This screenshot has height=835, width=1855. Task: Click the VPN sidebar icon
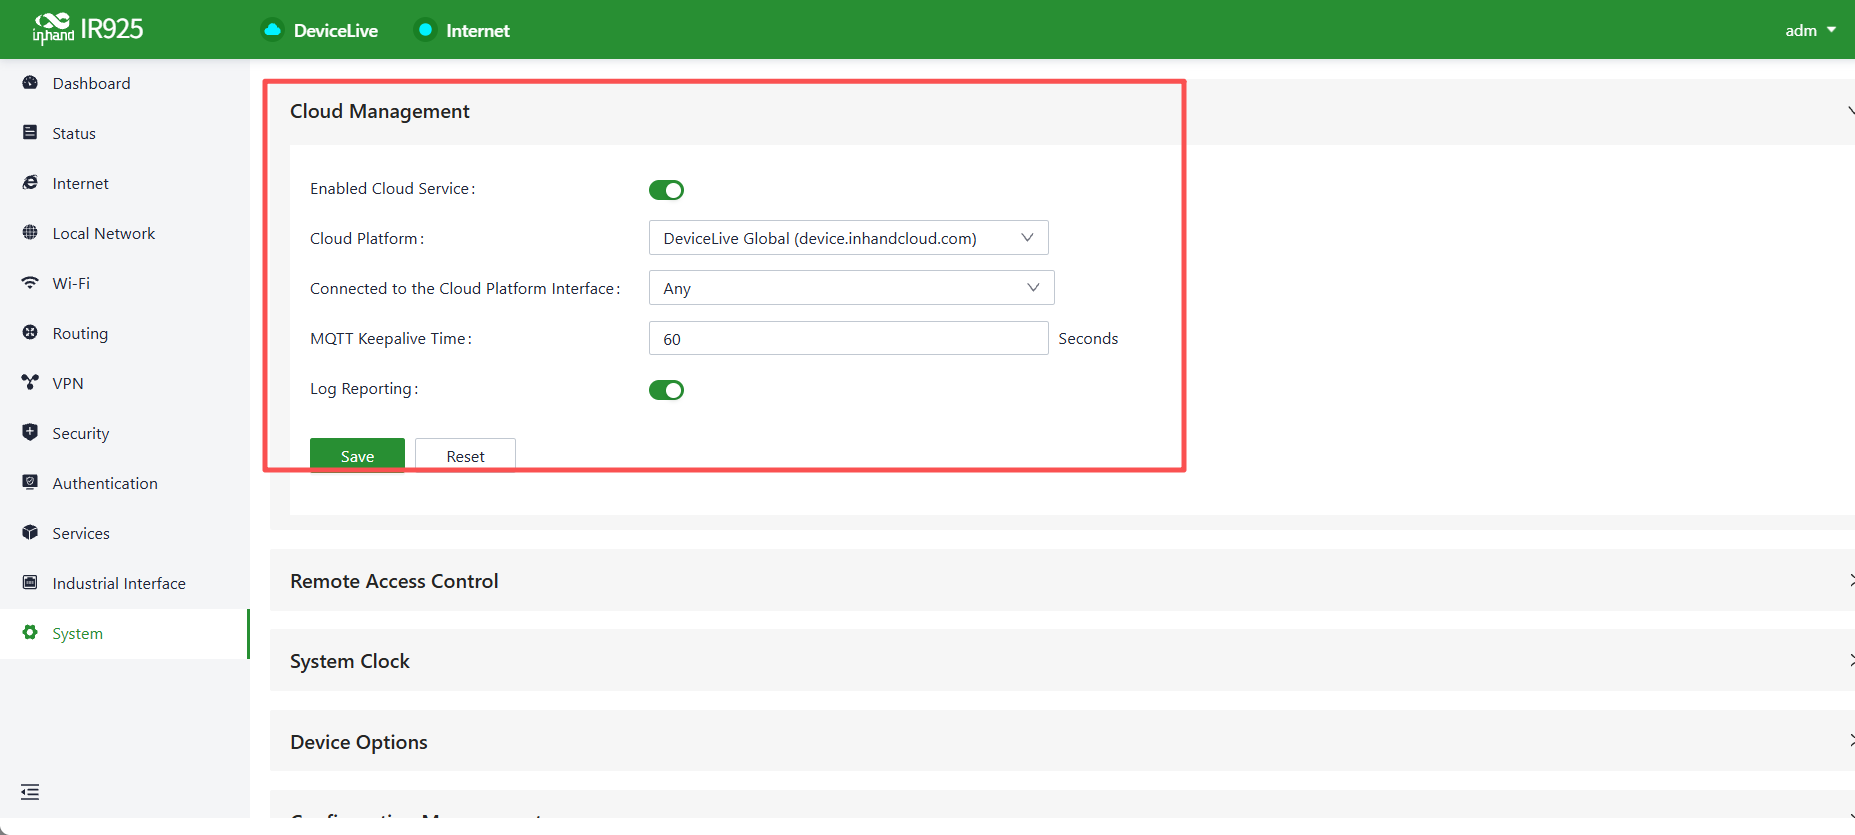(x=30, y=383)
